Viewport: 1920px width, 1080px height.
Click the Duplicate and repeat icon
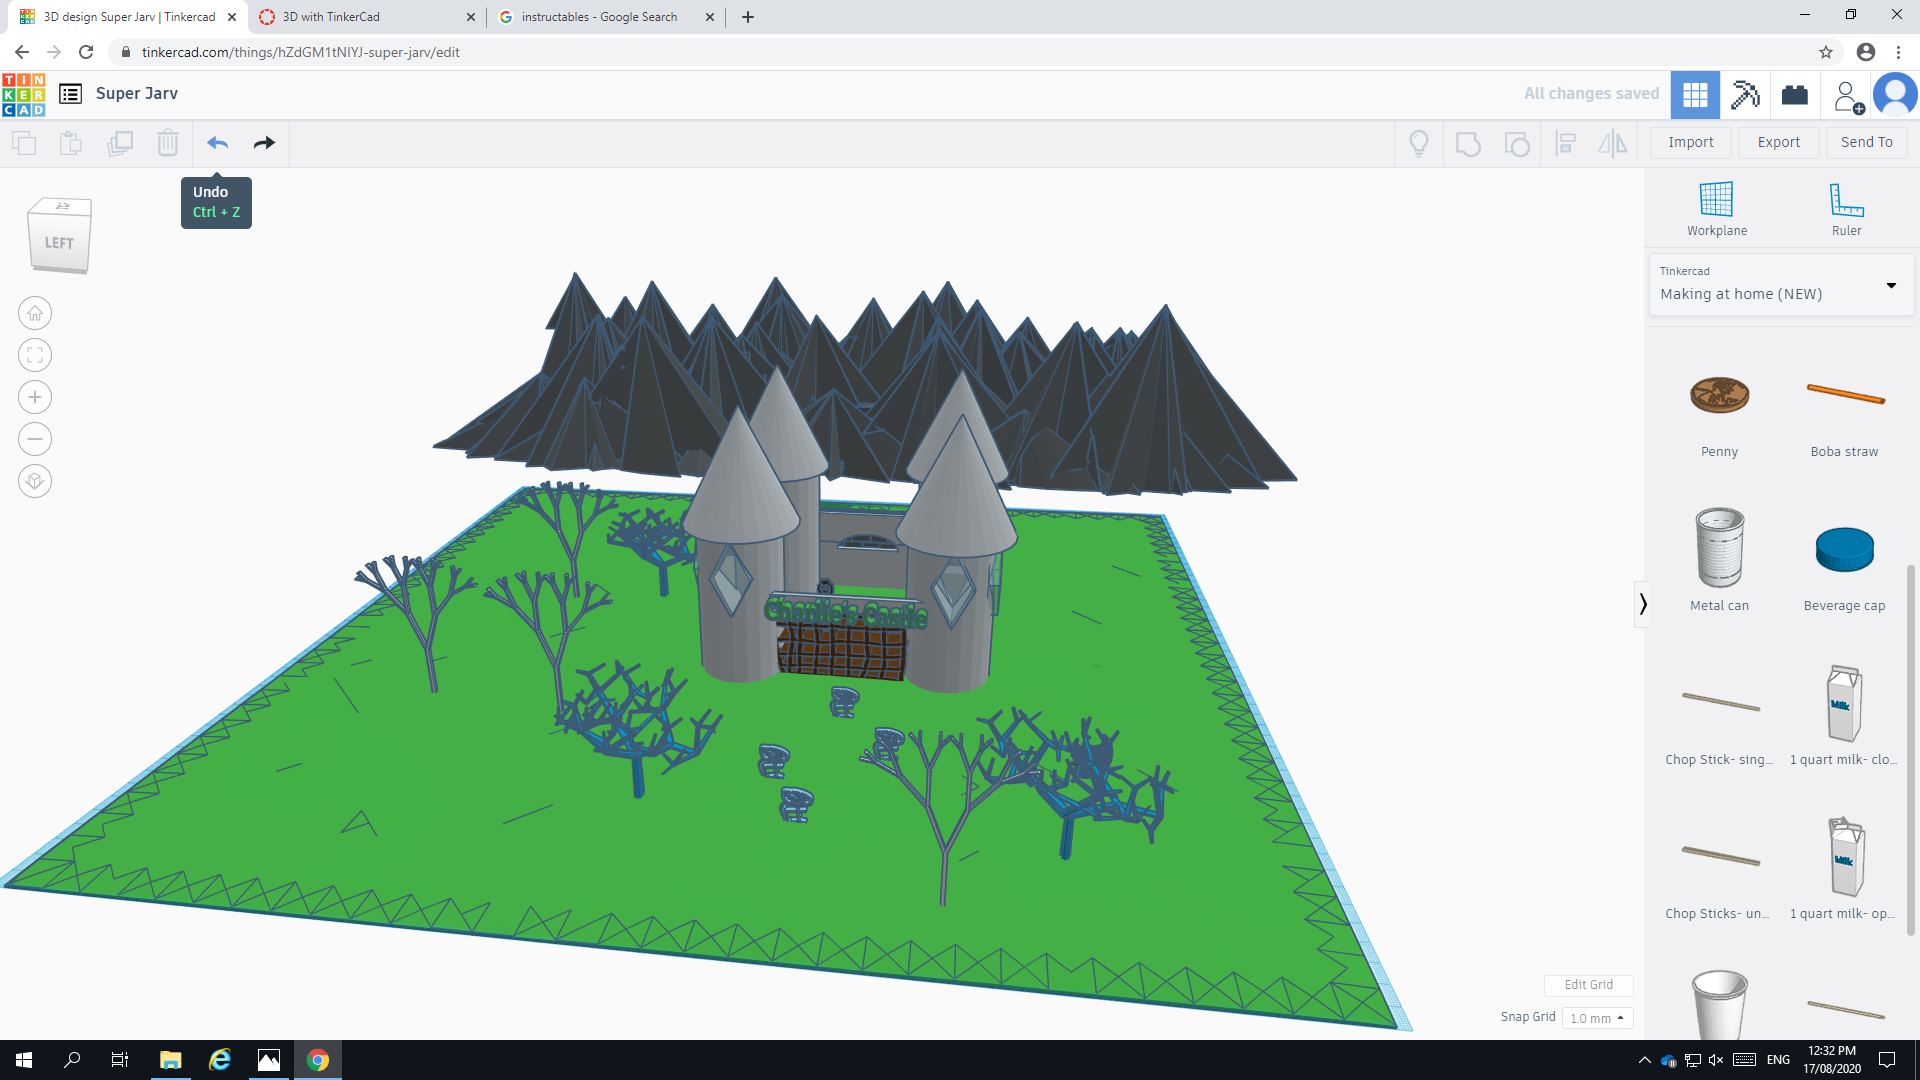coord(120,143)
